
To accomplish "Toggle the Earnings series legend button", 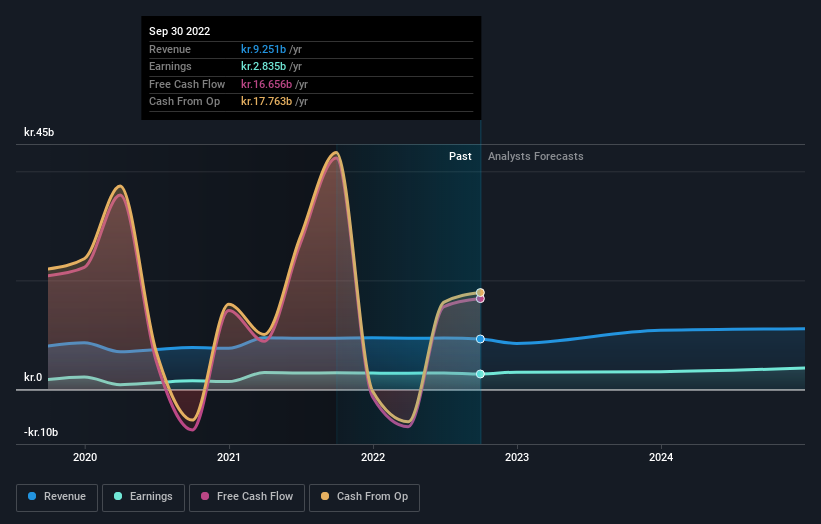I will pyautogui.click(x=143, y=497).
